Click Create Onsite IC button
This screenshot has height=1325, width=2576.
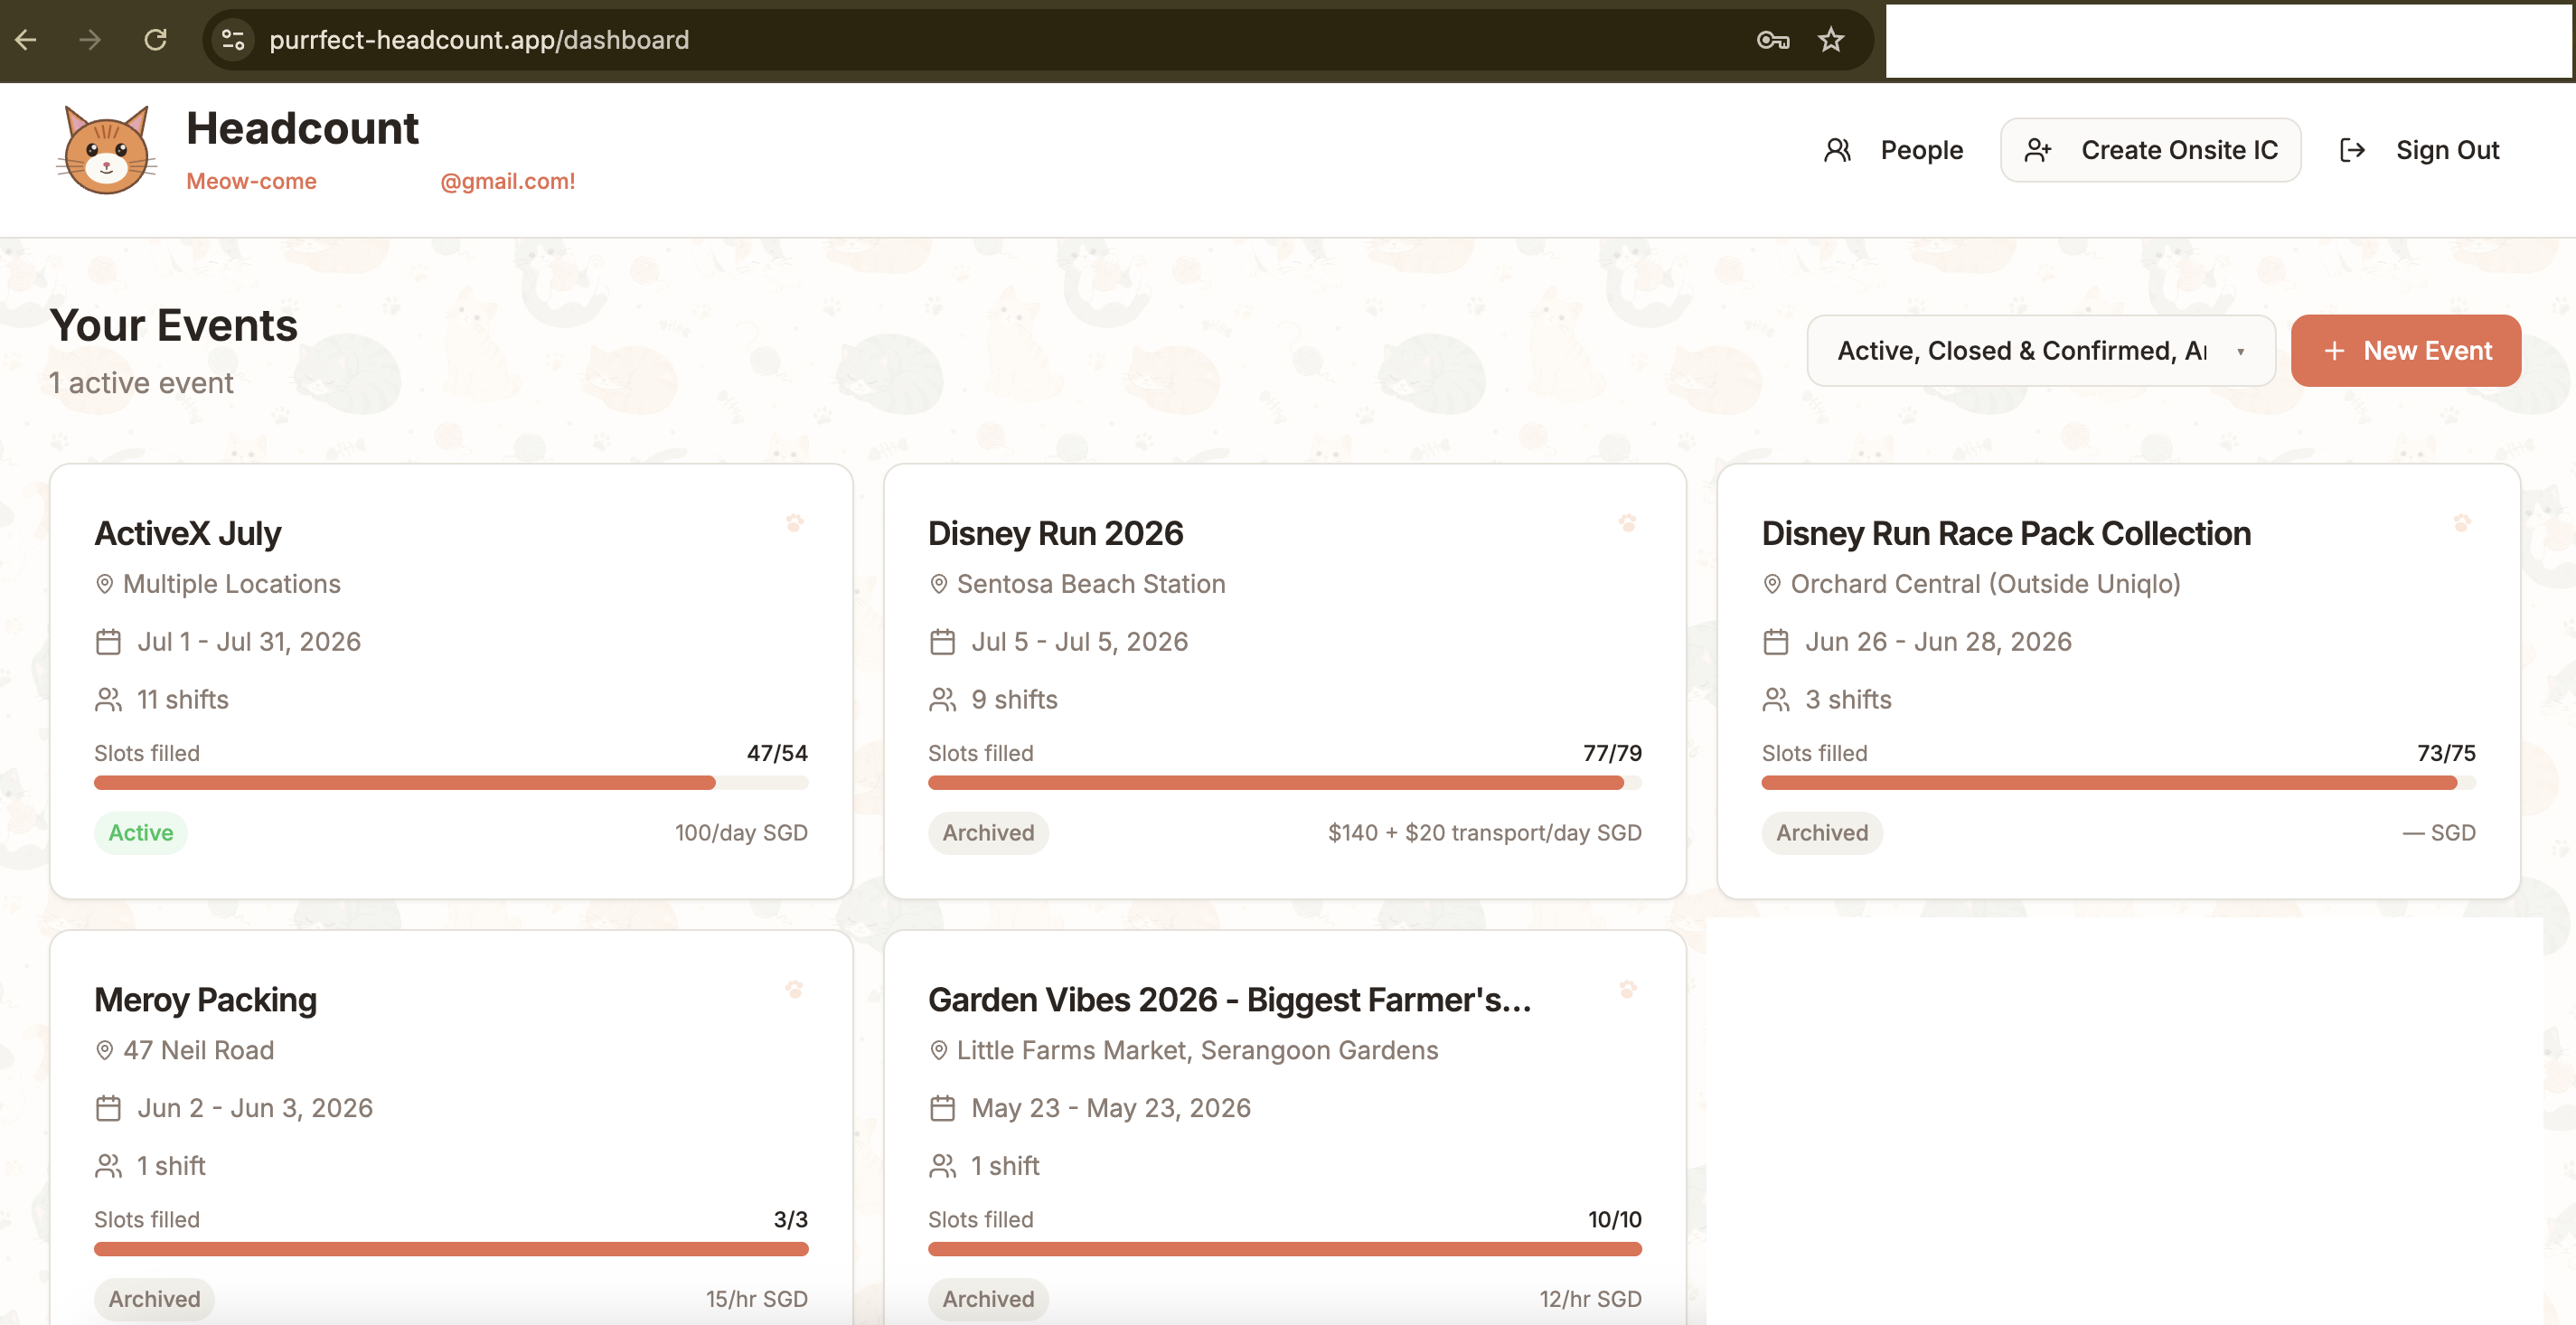click(2150, 150)
